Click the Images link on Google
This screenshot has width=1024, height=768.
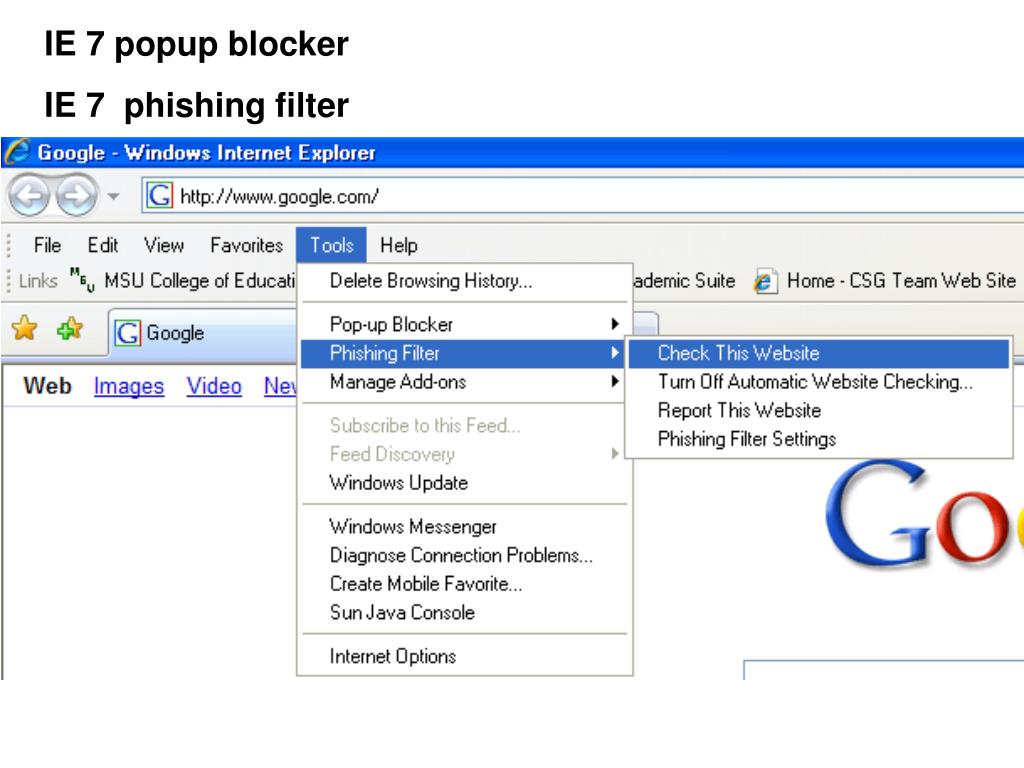(x=129, y=387)
